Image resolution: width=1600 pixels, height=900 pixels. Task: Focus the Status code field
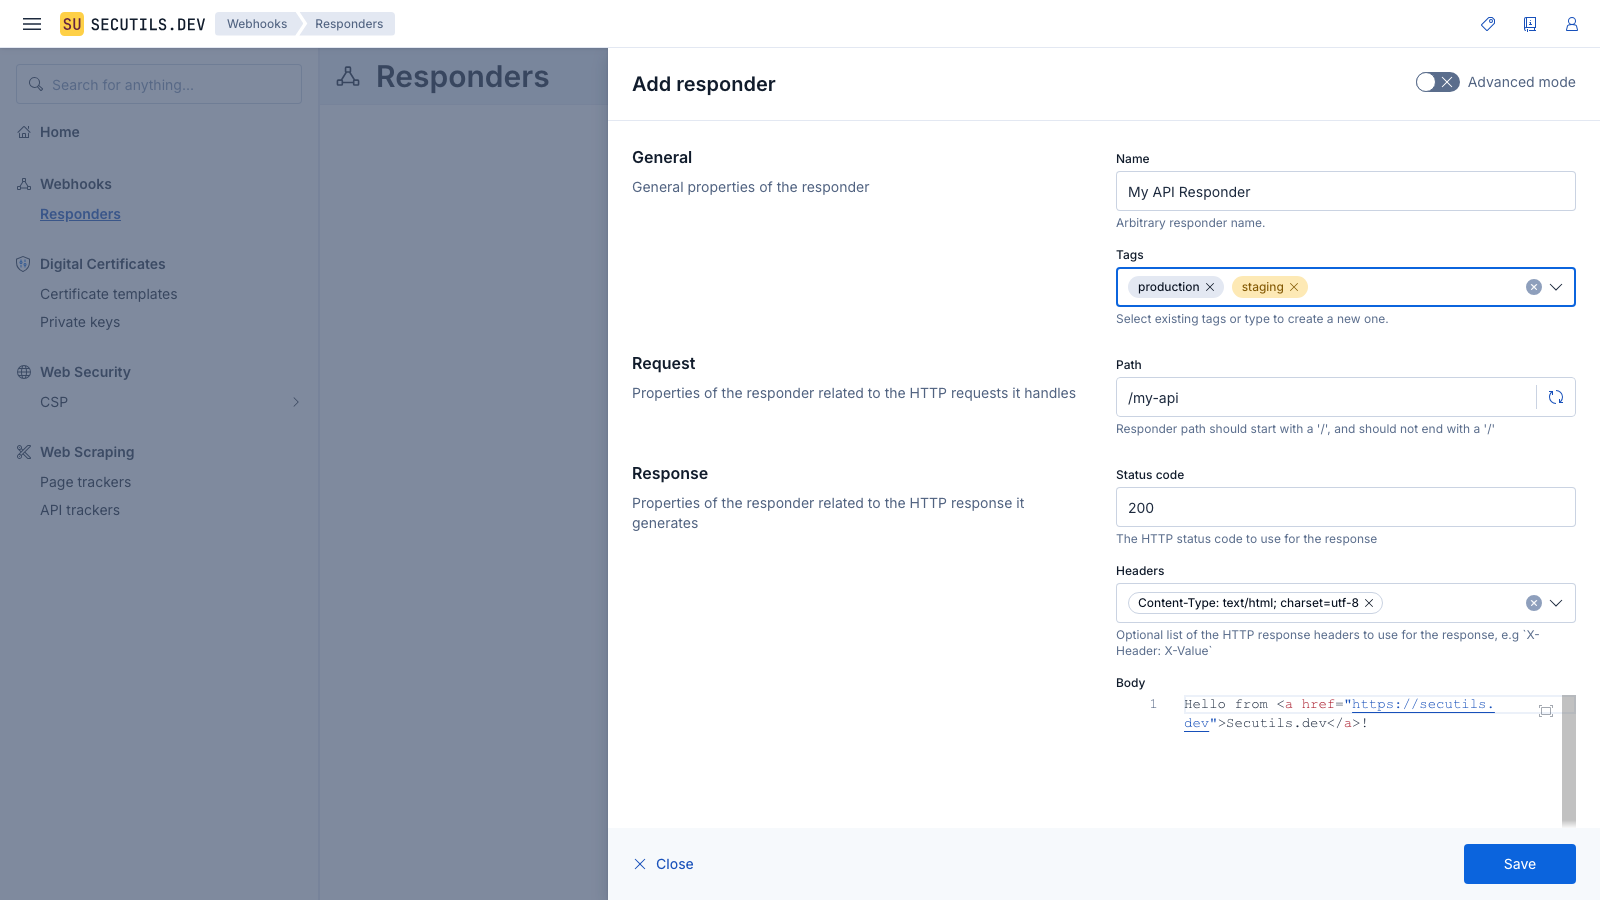pos(1345,507)
